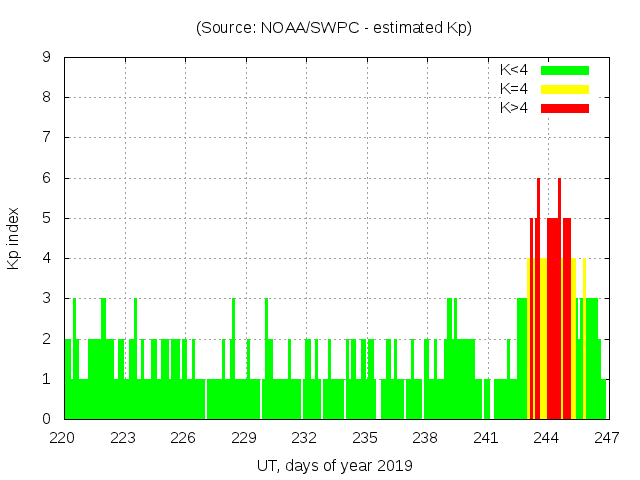The image size is (640, 480).
Task: Click the yellow K=4 legend swatch
Action: (565, 89)
